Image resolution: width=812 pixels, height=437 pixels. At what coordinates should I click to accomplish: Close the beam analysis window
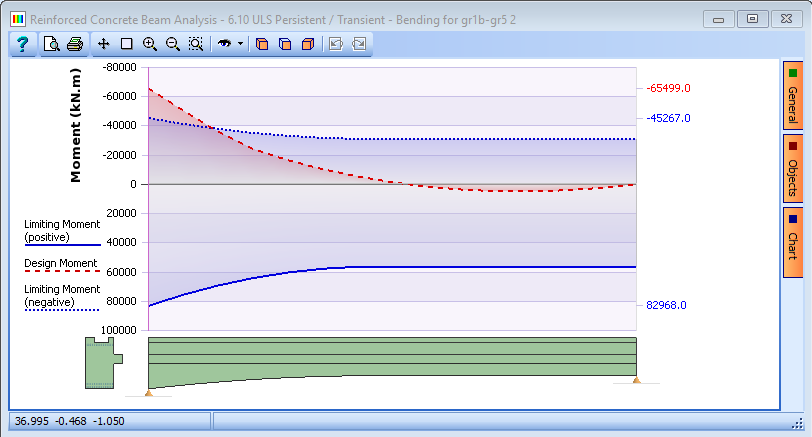(x=786, y=19)
